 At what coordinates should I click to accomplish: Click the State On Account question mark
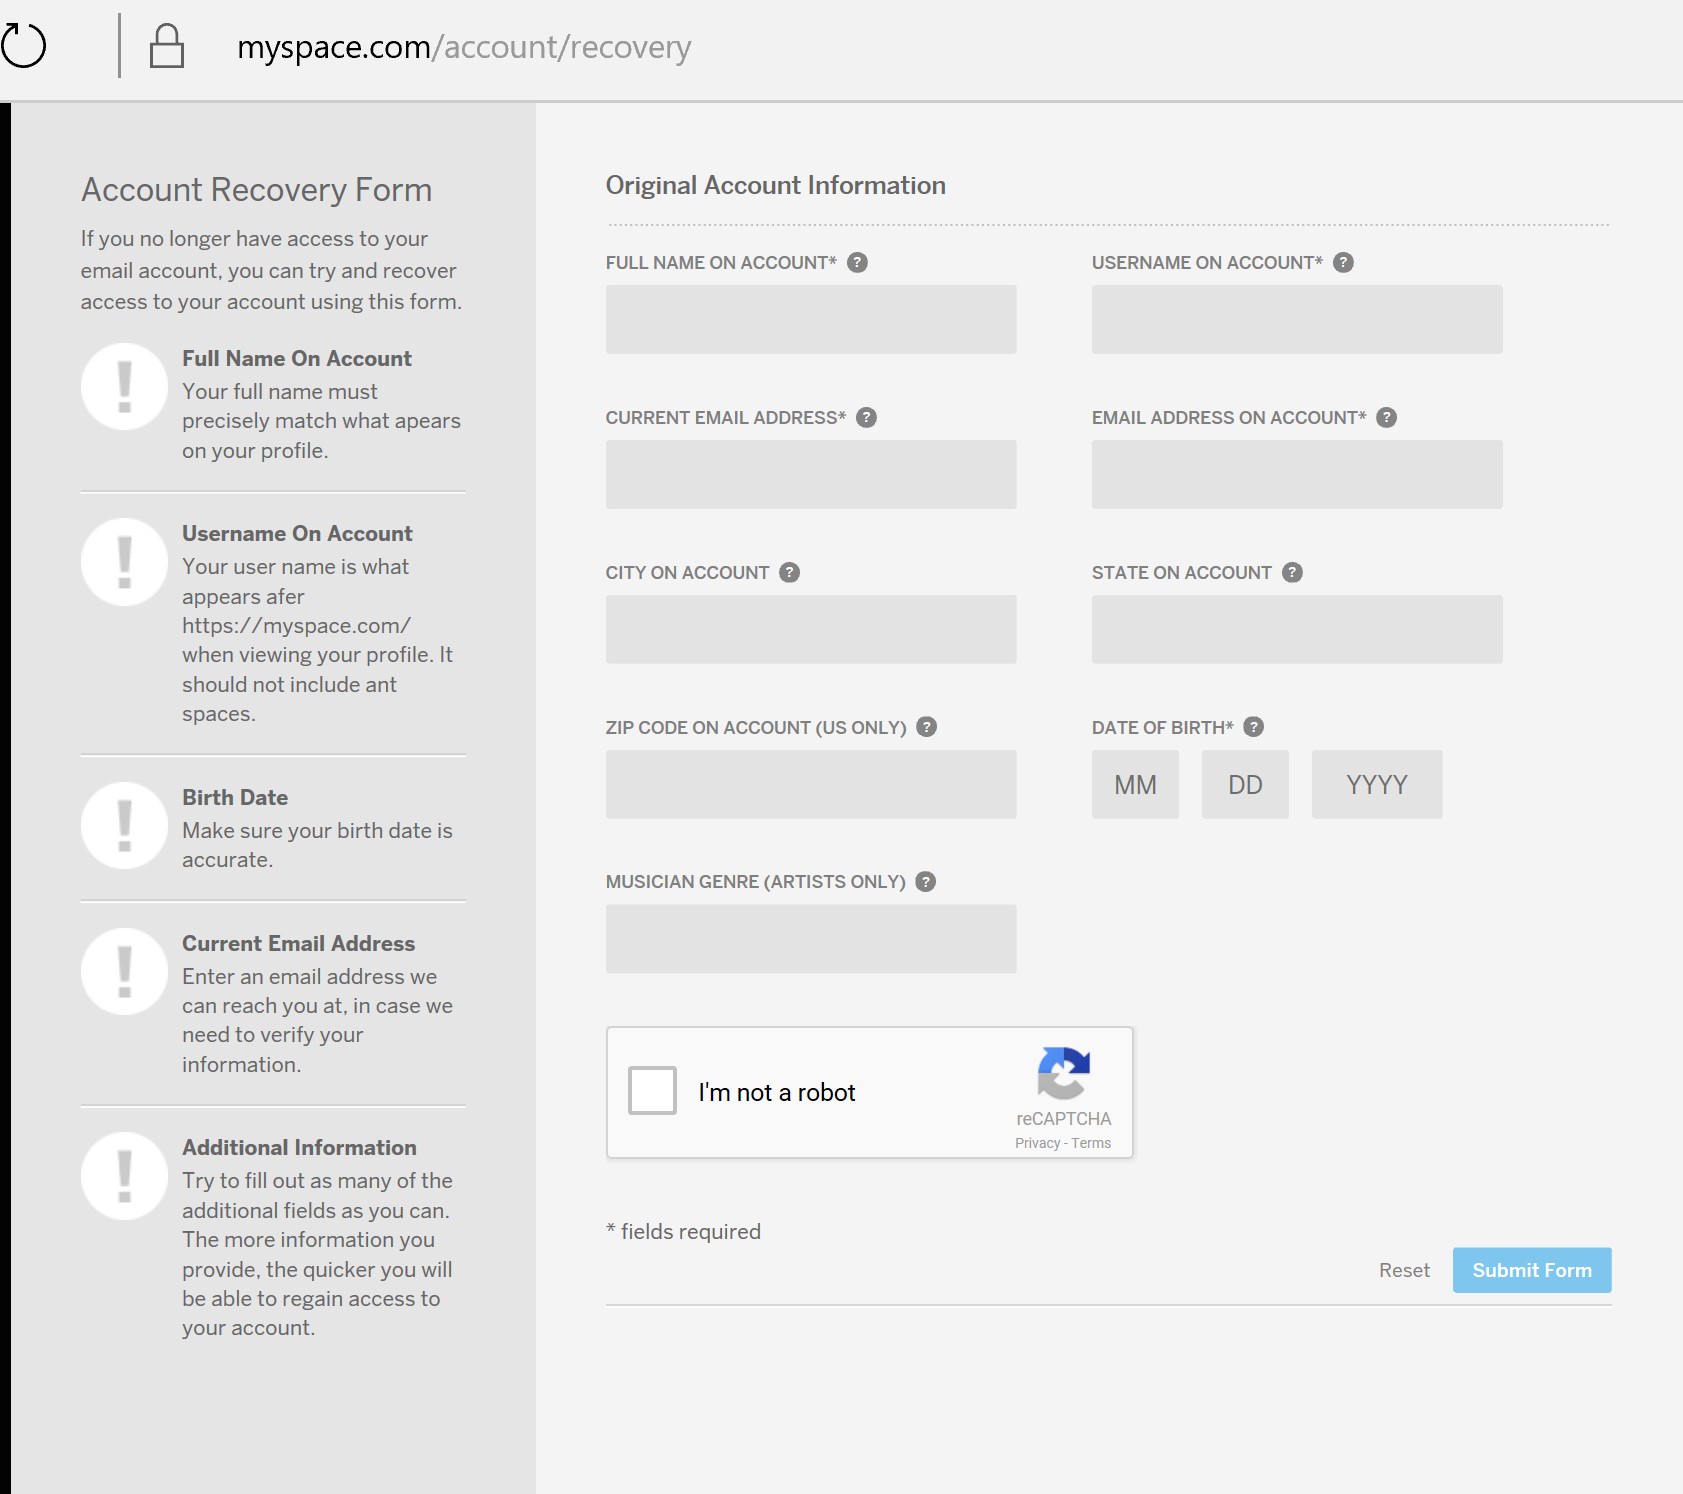coord(1291,572)
